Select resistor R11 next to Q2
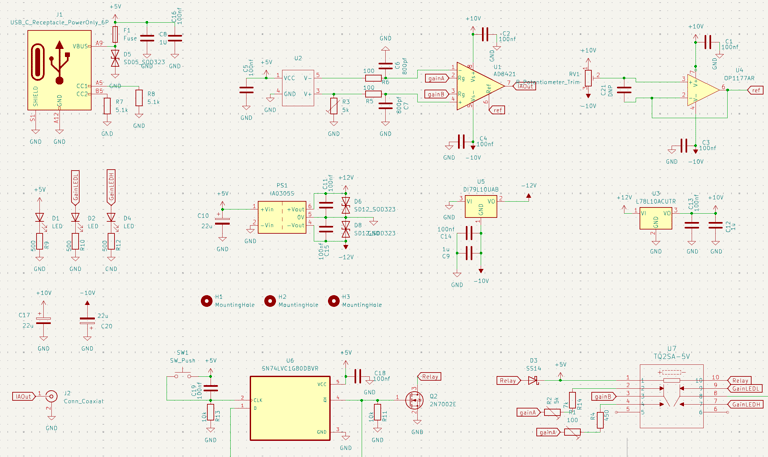This screenshot has width=768, height=457. pyautogui.click(x=378, y=412)
